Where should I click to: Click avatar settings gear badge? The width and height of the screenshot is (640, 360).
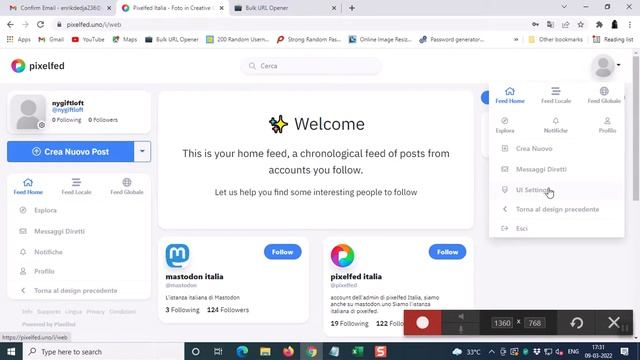[42, 125]
